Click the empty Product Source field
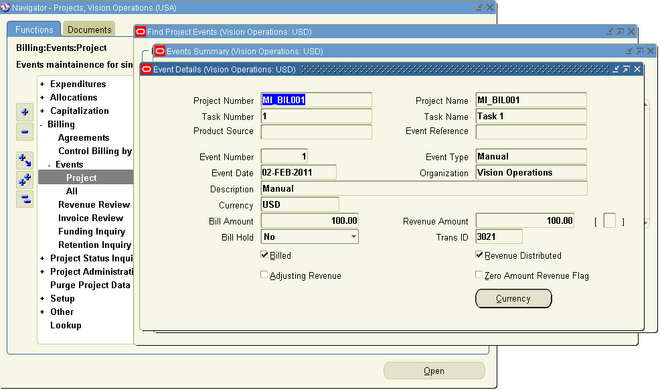Viewport: 660px width, 390px height. [316, 132]
